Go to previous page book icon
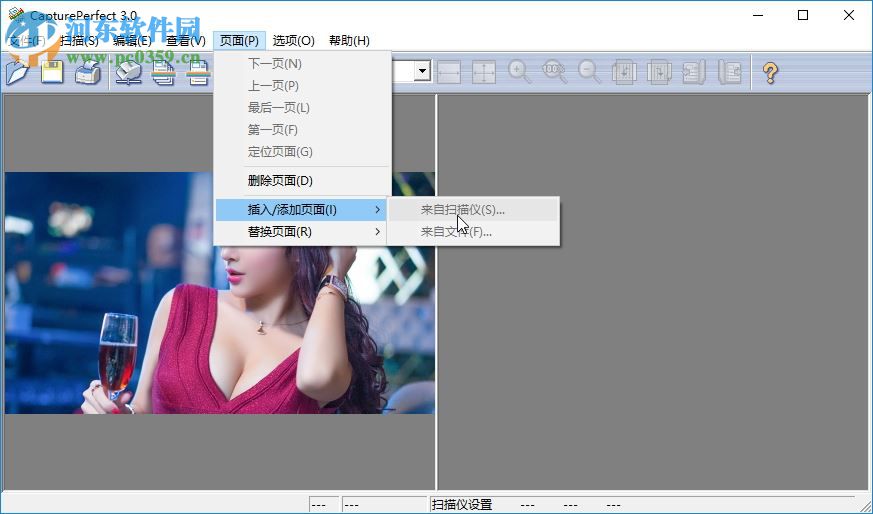 coord(694,72)
